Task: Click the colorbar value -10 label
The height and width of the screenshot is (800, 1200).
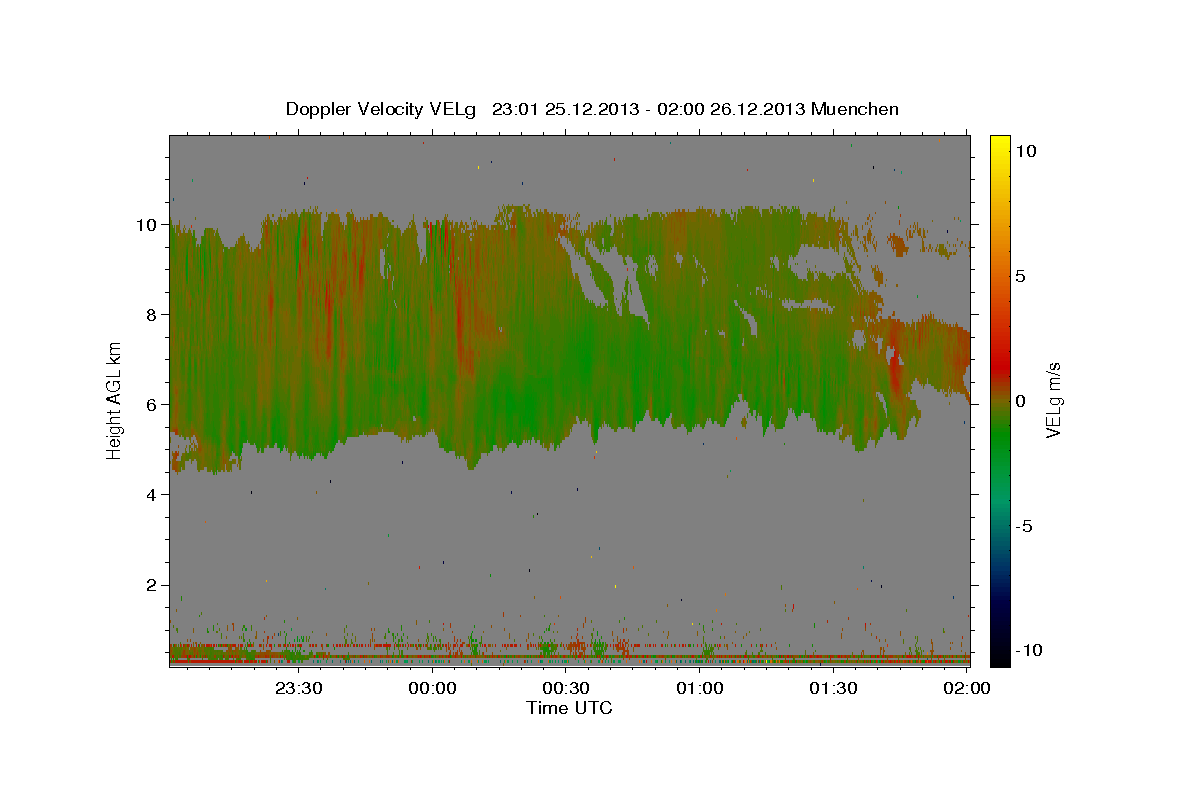Action: point(1028,650)
